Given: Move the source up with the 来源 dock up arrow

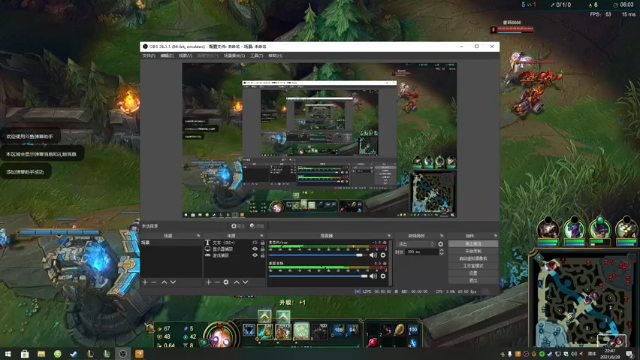Looking at the screenshot, I should pyautogui.click(x=236, y=282).
